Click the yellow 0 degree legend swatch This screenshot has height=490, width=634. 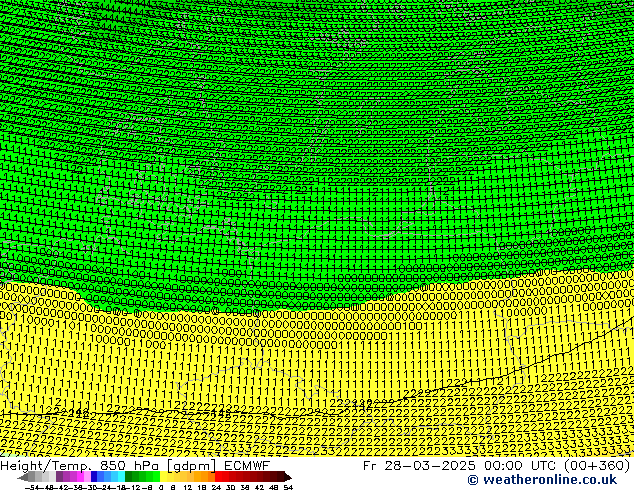163,476
